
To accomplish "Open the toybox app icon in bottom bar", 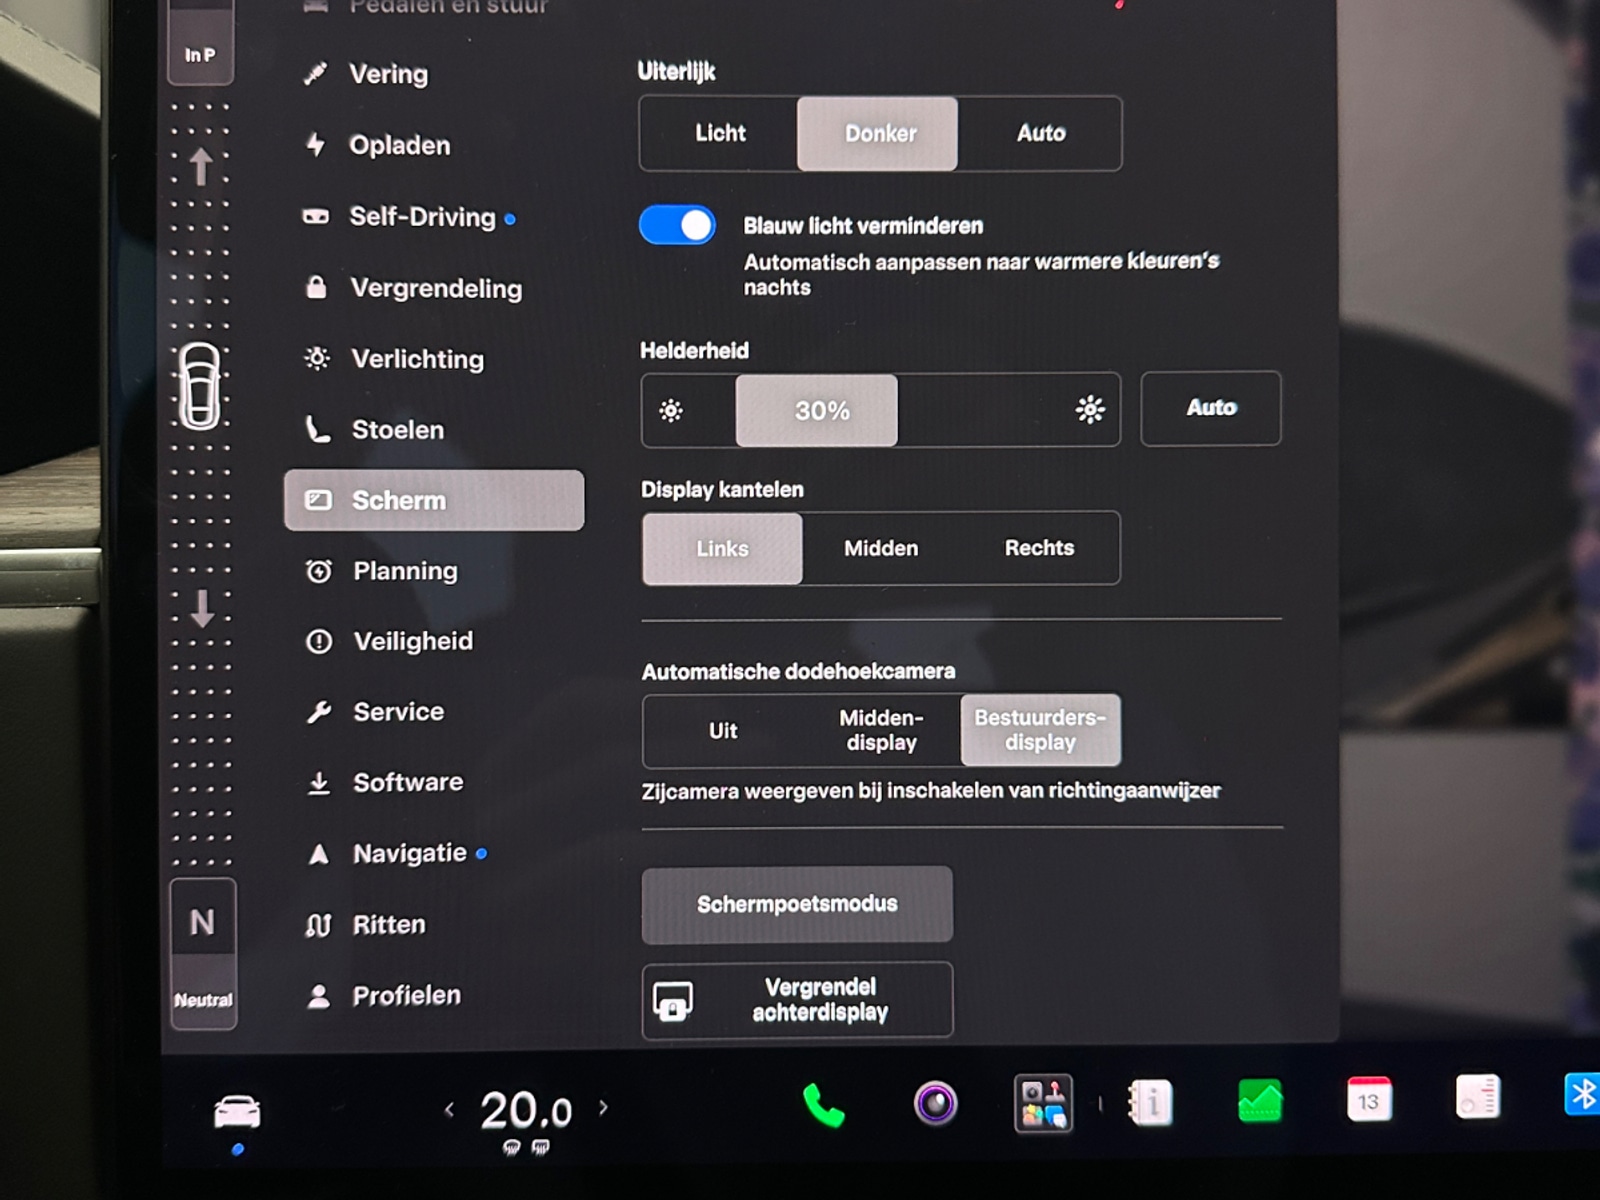I will (x=1043, y=1104).
